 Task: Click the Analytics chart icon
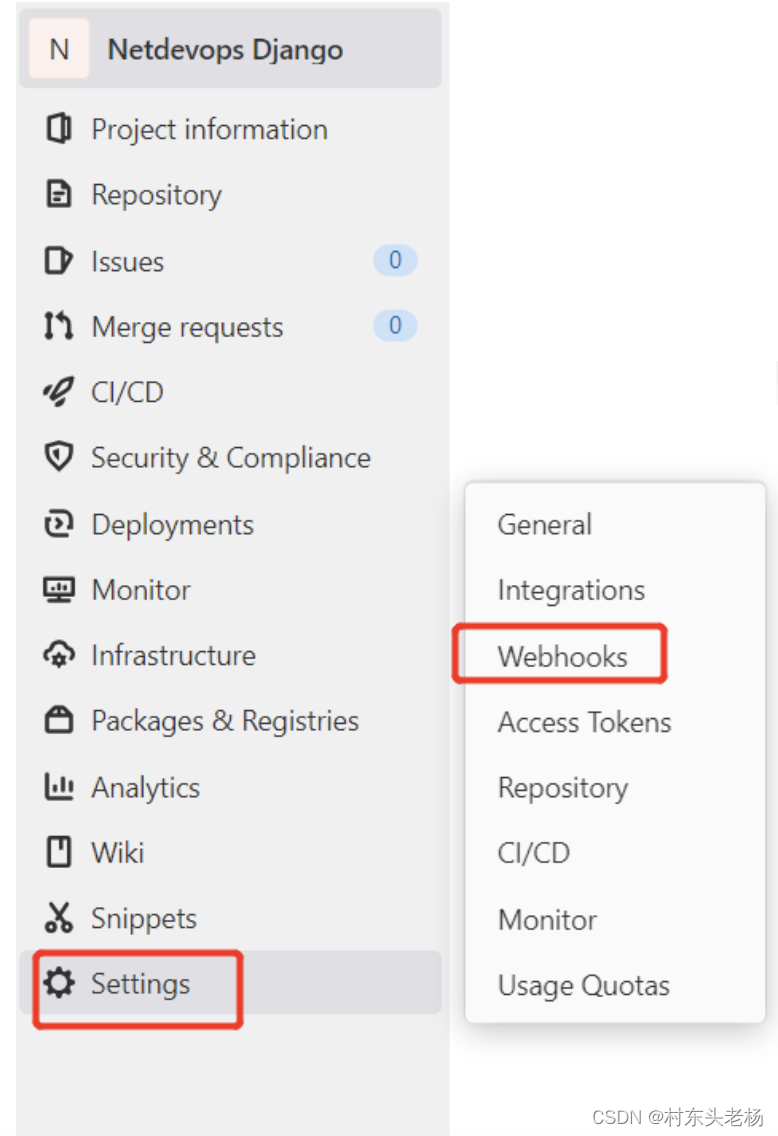click(x=58, y=786)
